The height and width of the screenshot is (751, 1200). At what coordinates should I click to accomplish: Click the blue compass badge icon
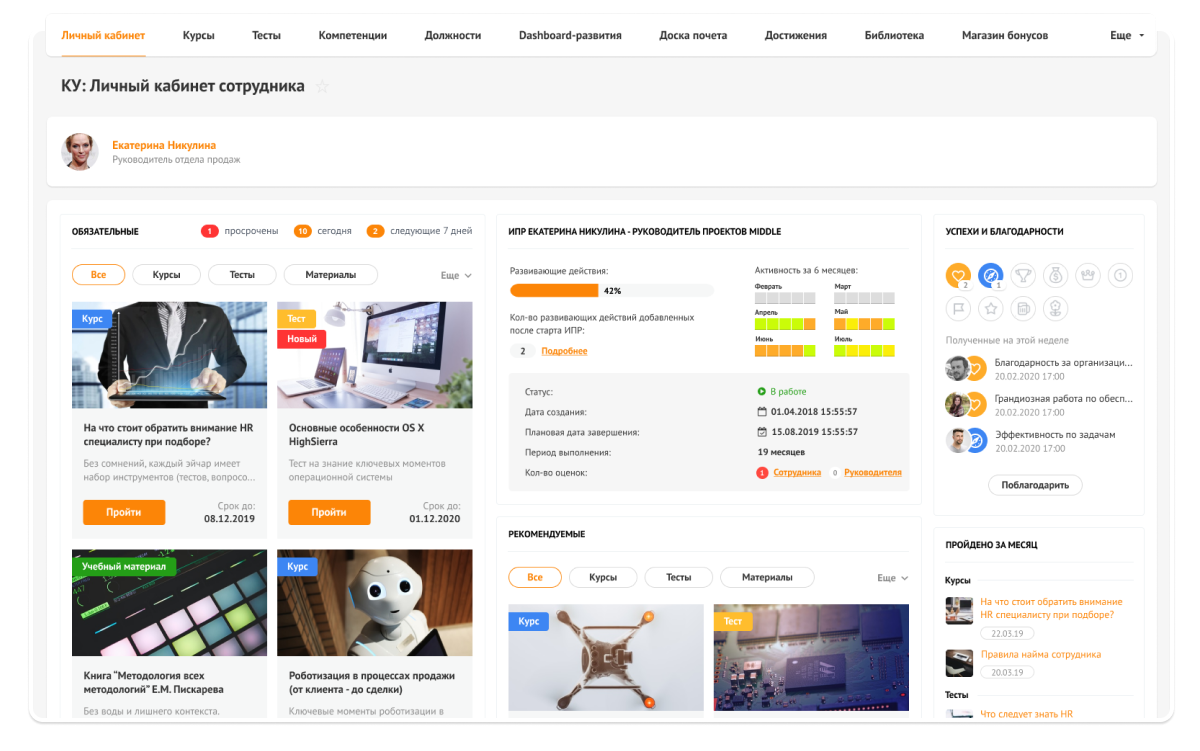click(x=990, y=275)
